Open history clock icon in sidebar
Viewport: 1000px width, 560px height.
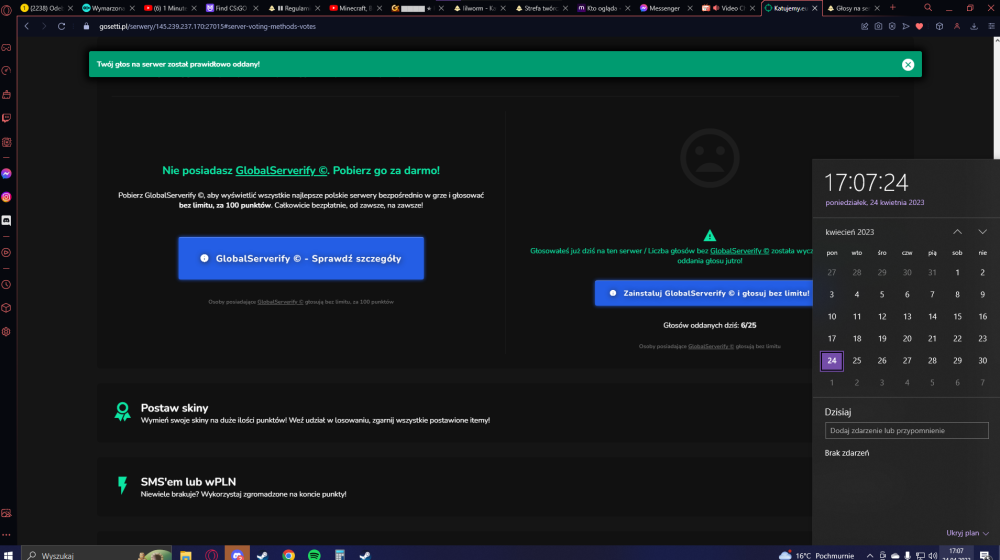pos(6,284)
